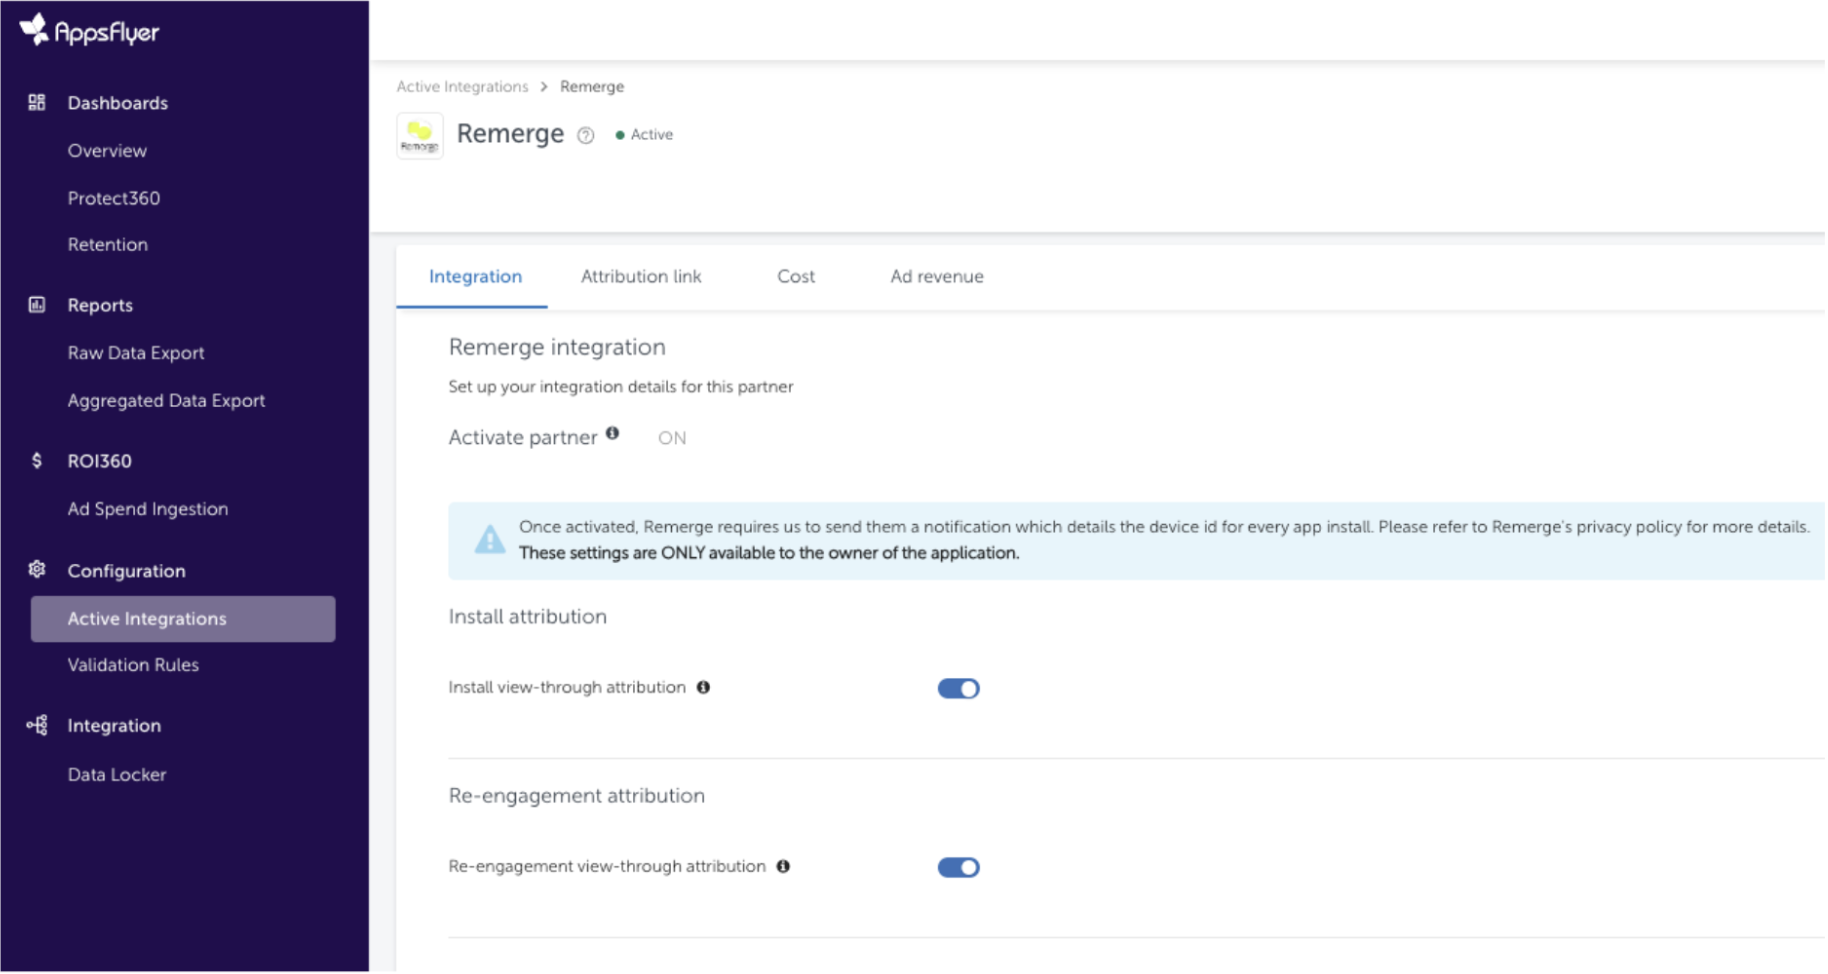
Task: Click 'Set up your integration details' text
Action: point(621,387)
